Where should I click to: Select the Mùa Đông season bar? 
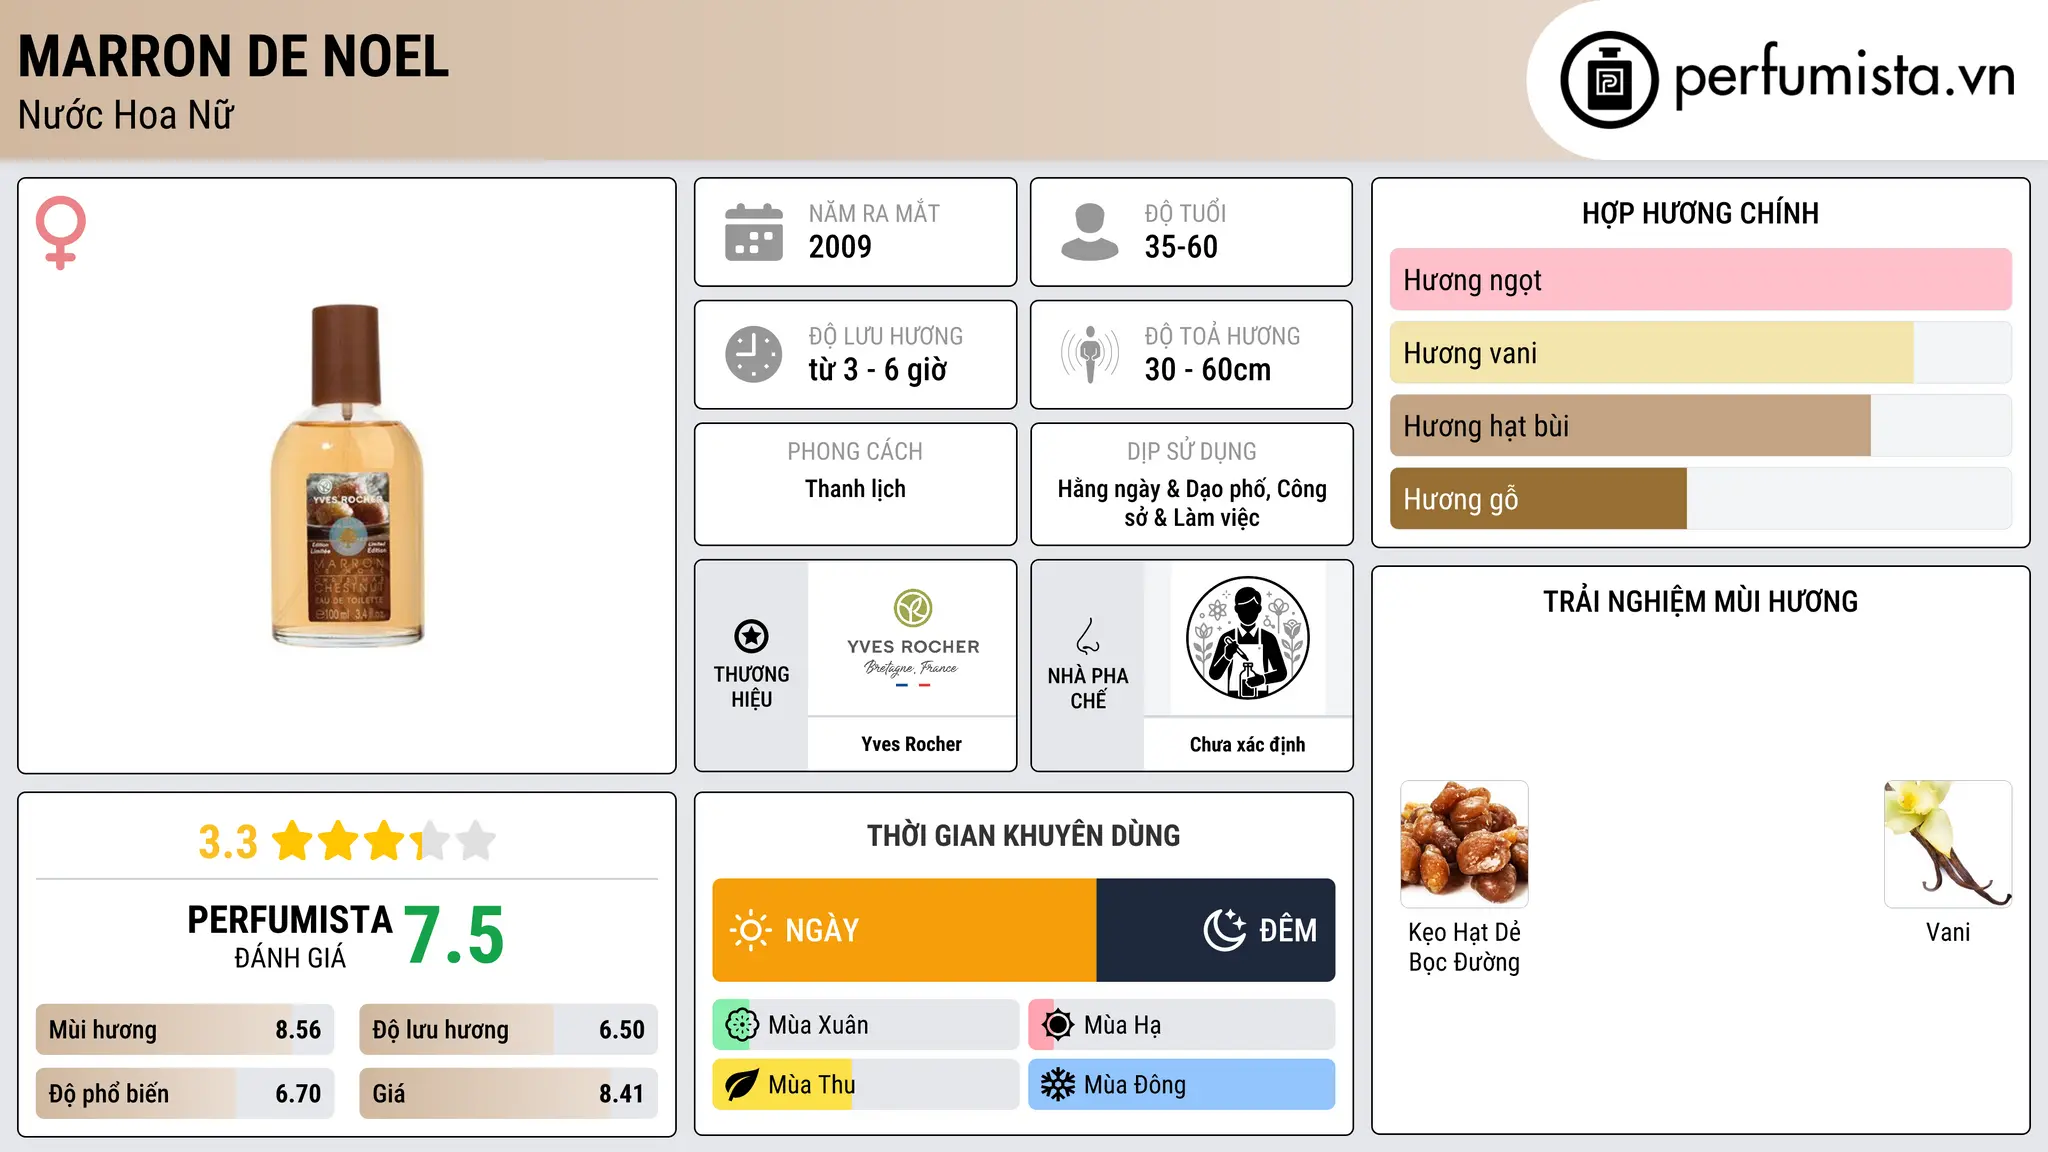click(1182, 1085)
